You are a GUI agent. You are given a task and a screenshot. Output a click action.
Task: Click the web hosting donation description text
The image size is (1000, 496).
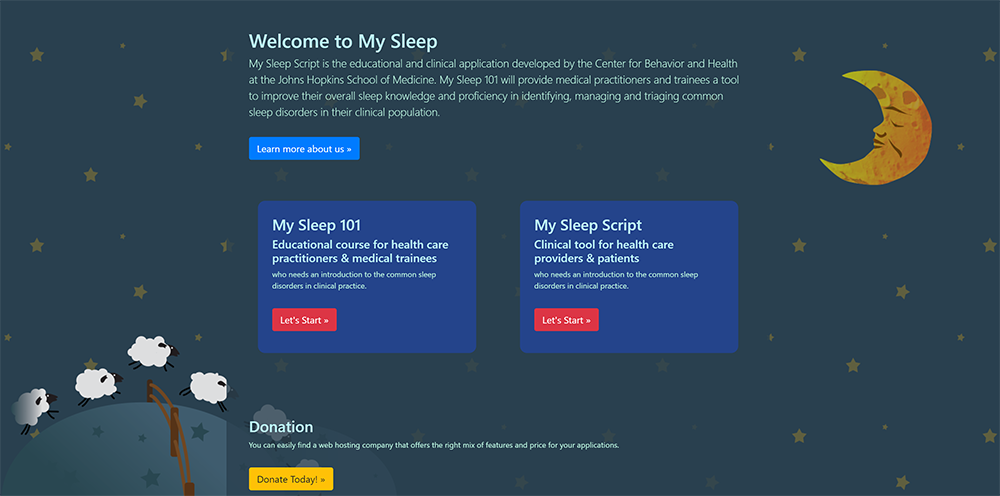434,445
